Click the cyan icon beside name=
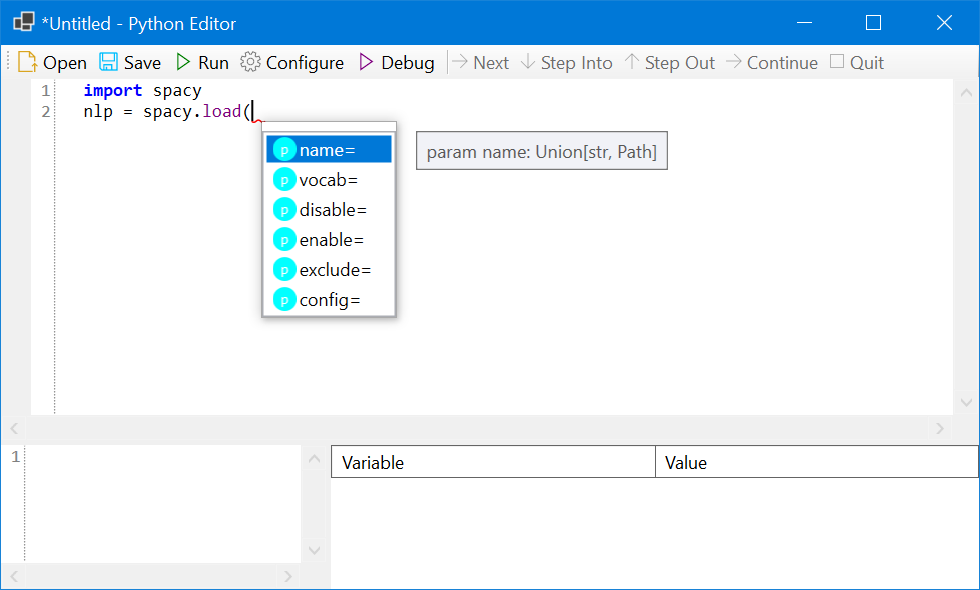Viewport: 980px width, 590px height. click(x=284, y=150)
